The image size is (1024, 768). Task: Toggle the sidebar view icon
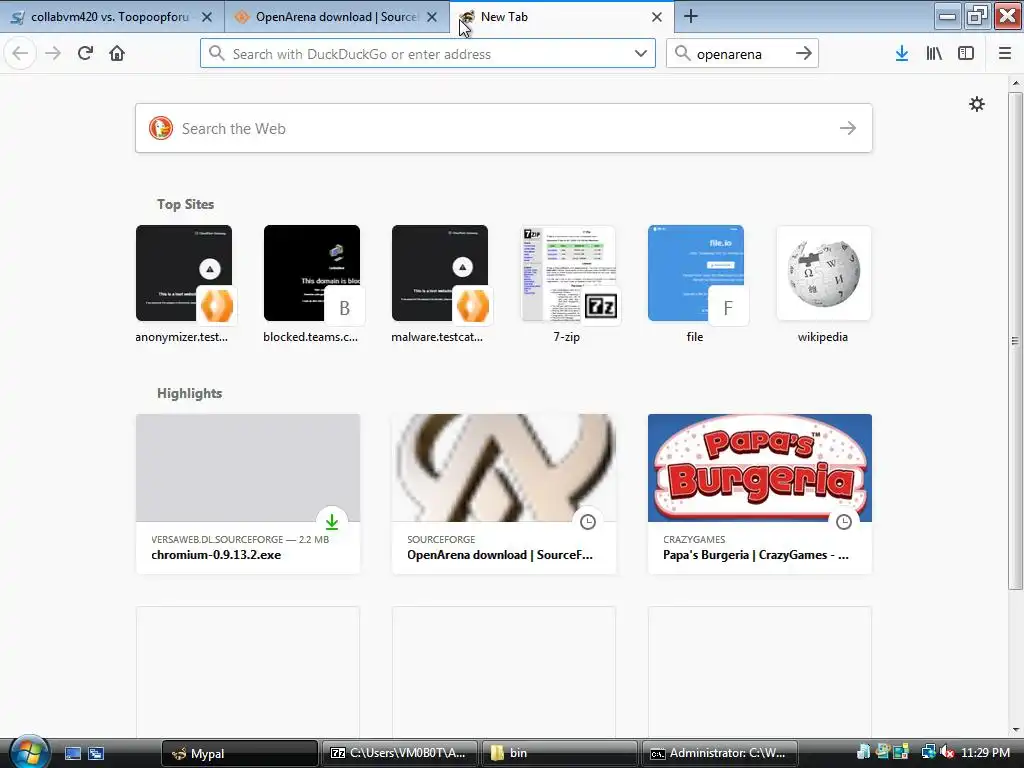click(966, 54)
